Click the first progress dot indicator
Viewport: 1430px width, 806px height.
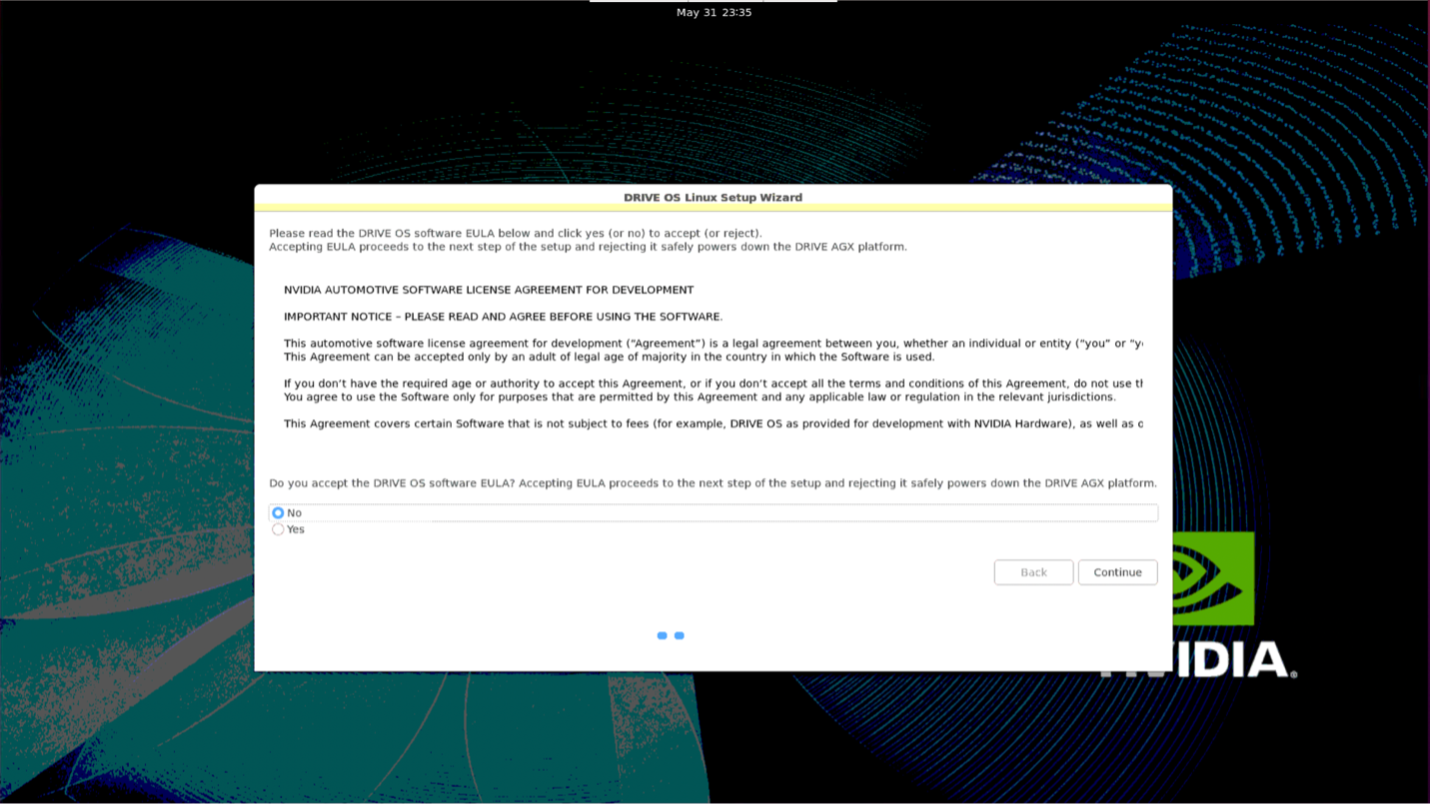[x=662, y=636]
